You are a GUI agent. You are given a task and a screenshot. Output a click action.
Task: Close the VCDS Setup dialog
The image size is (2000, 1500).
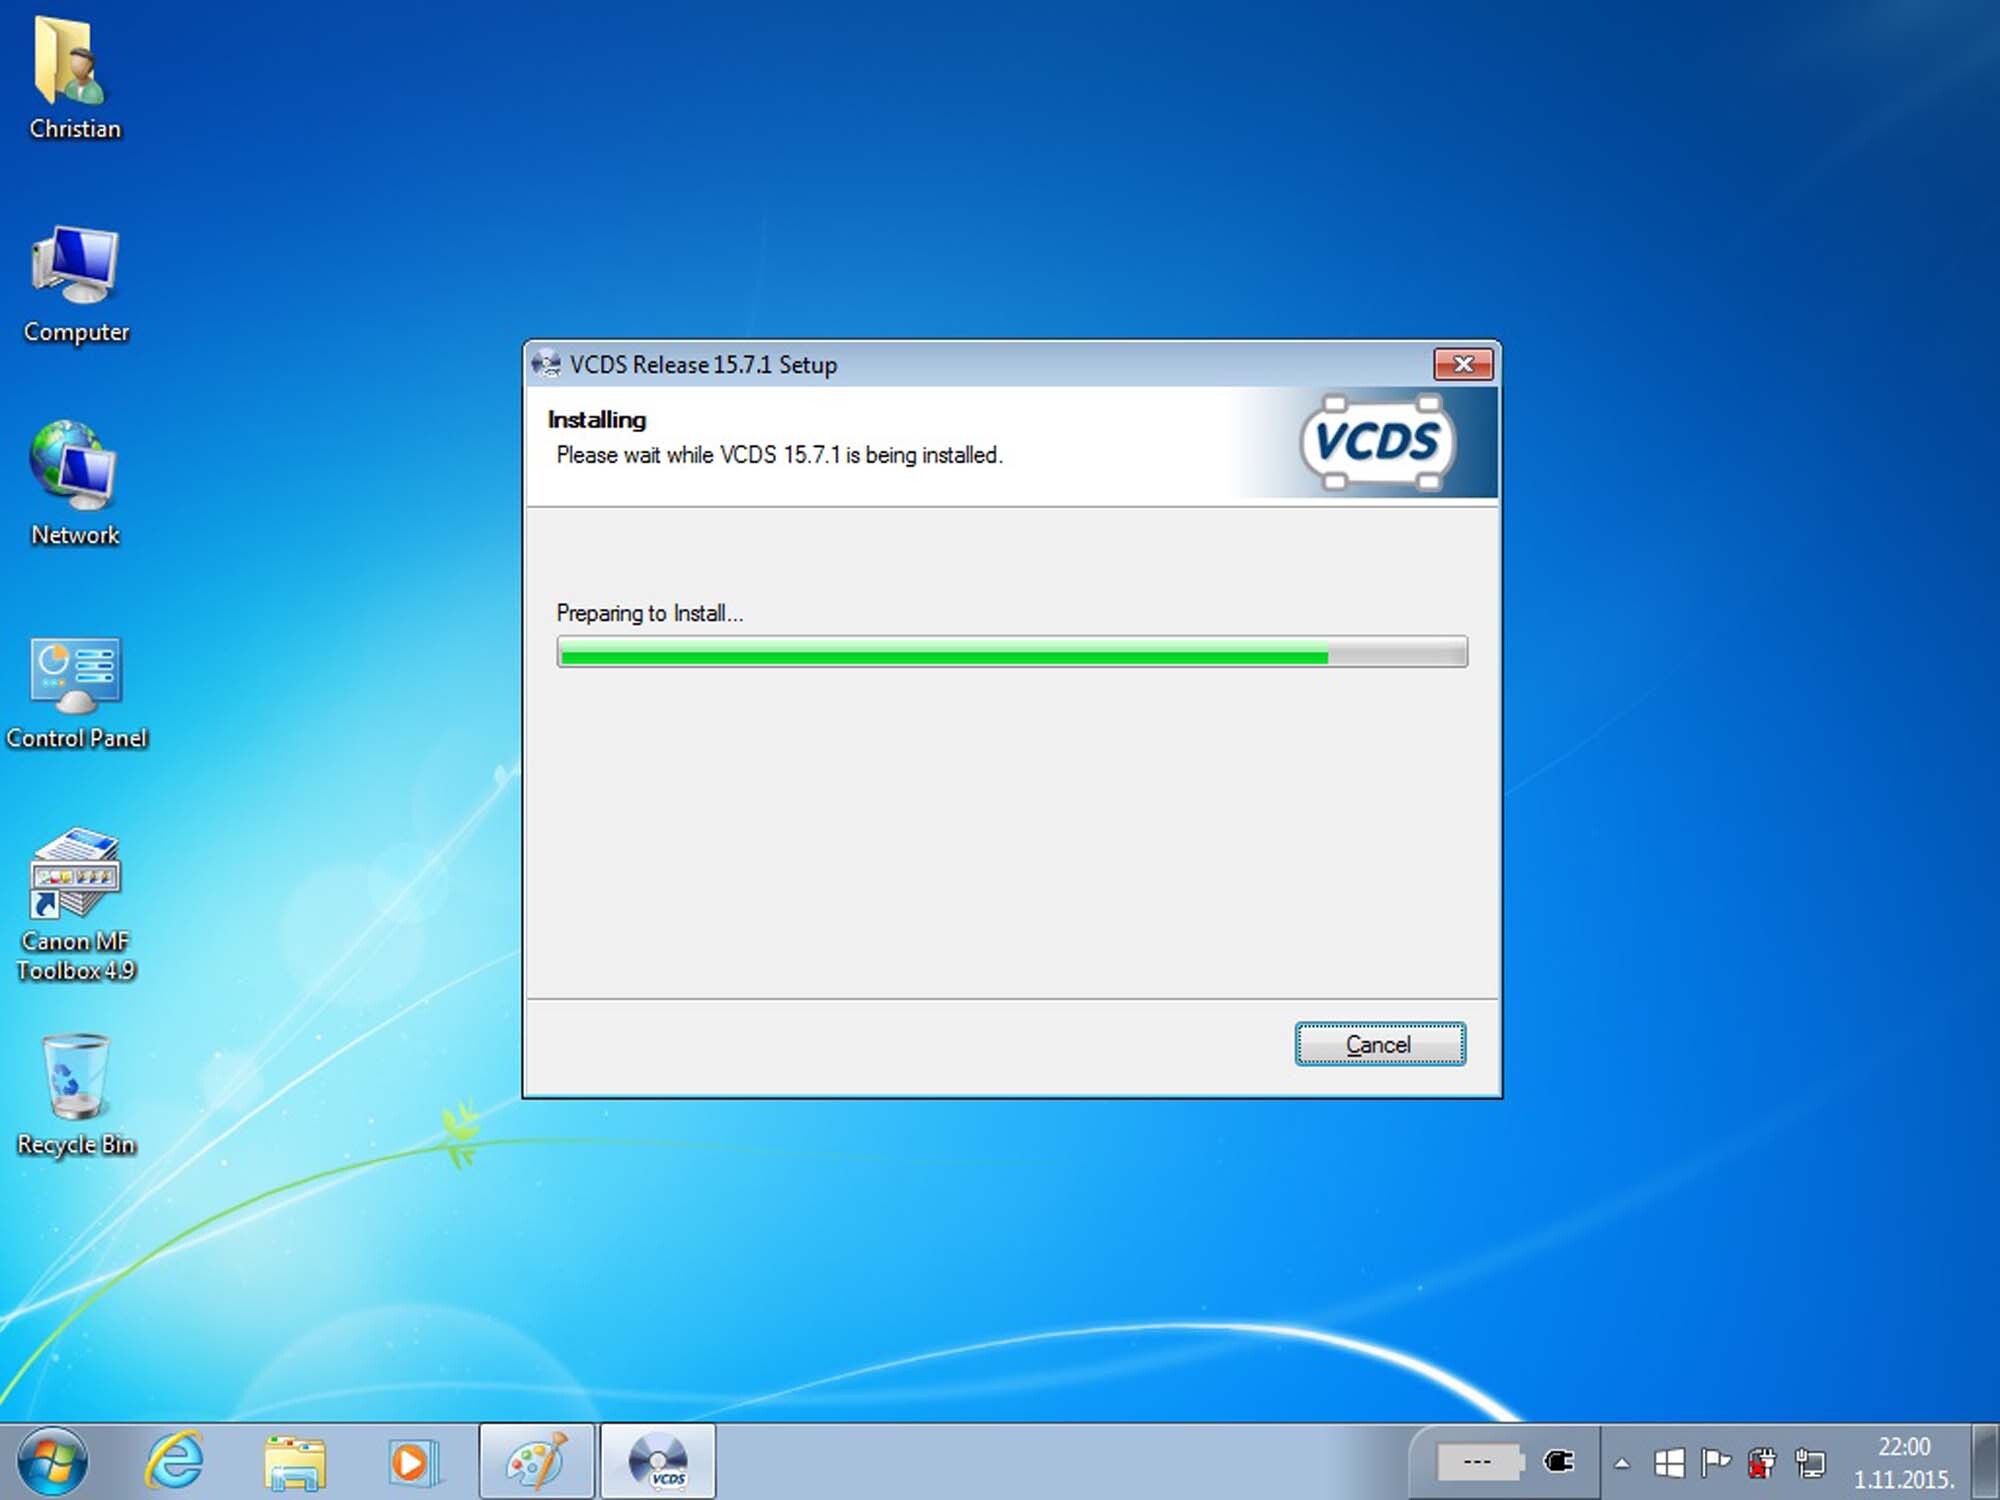point(1462,364)
